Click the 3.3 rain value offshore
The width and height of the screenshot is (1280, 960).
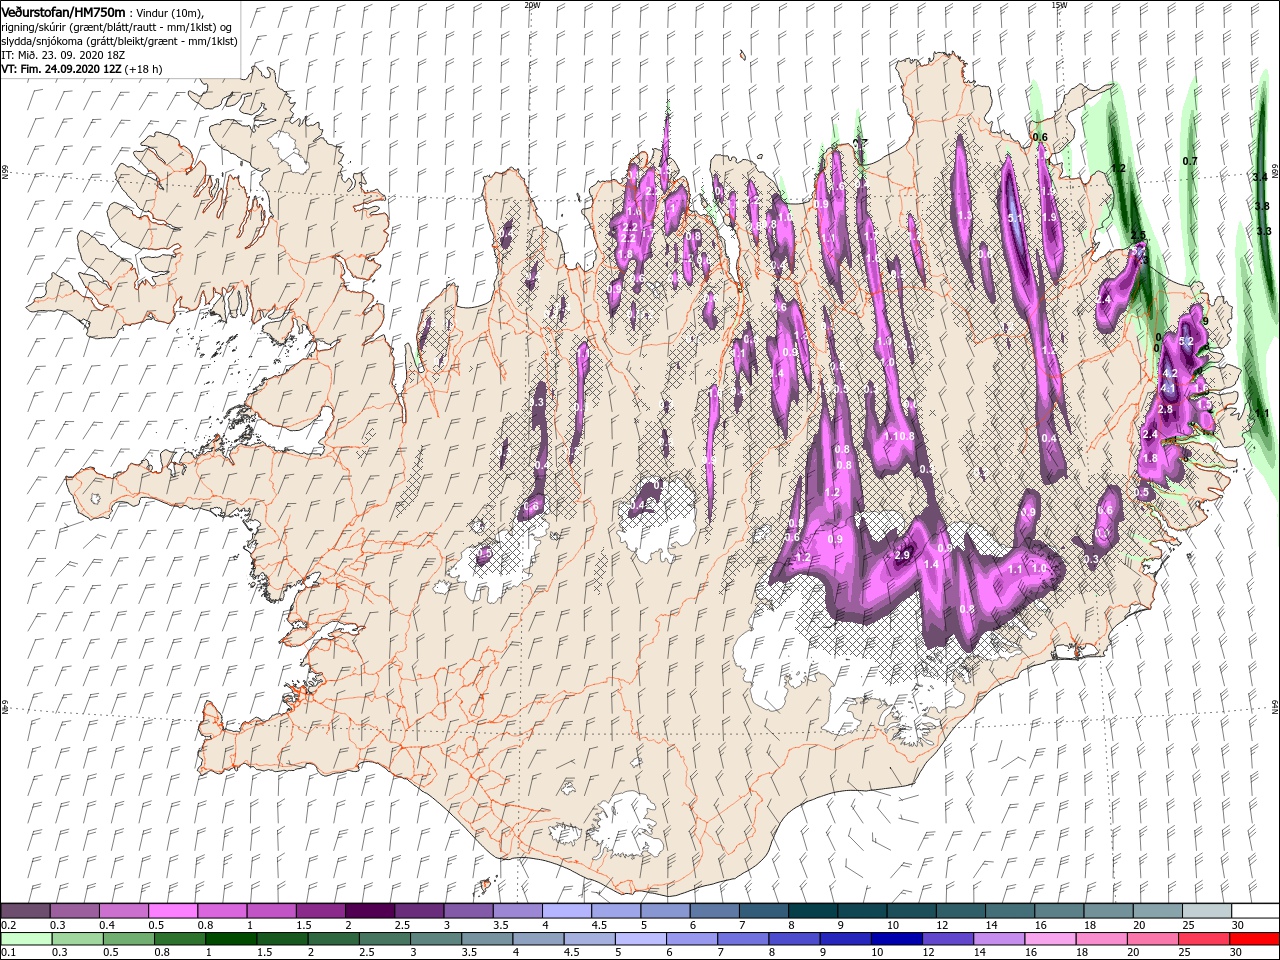[x=1264, y=231]
